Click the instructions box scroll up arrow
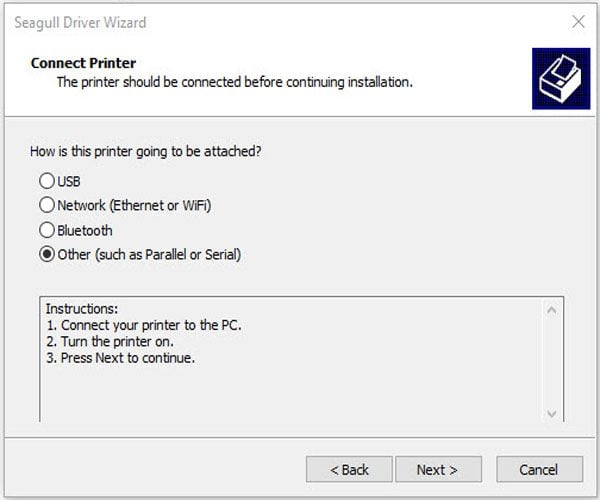 pos(552,310)
